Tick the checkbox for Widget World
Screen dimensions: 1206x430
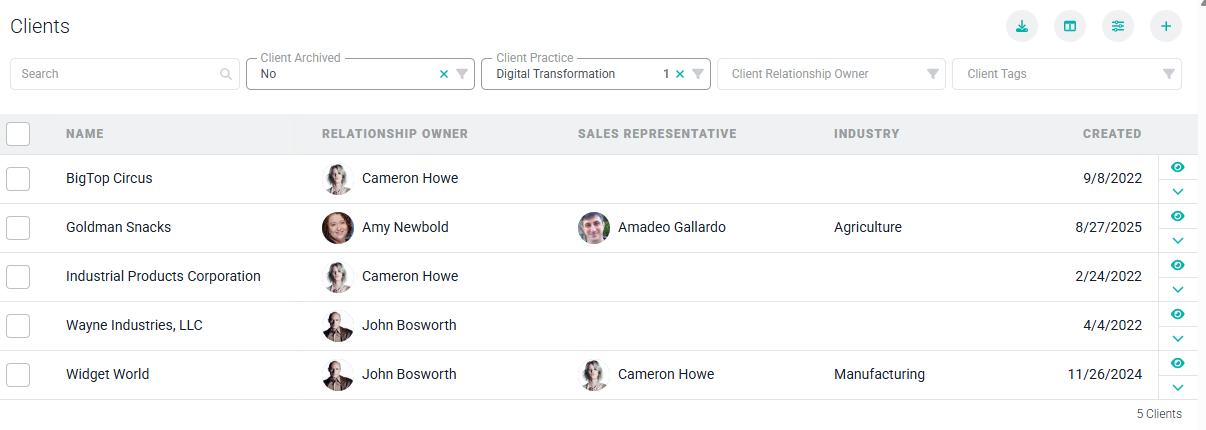18,375
